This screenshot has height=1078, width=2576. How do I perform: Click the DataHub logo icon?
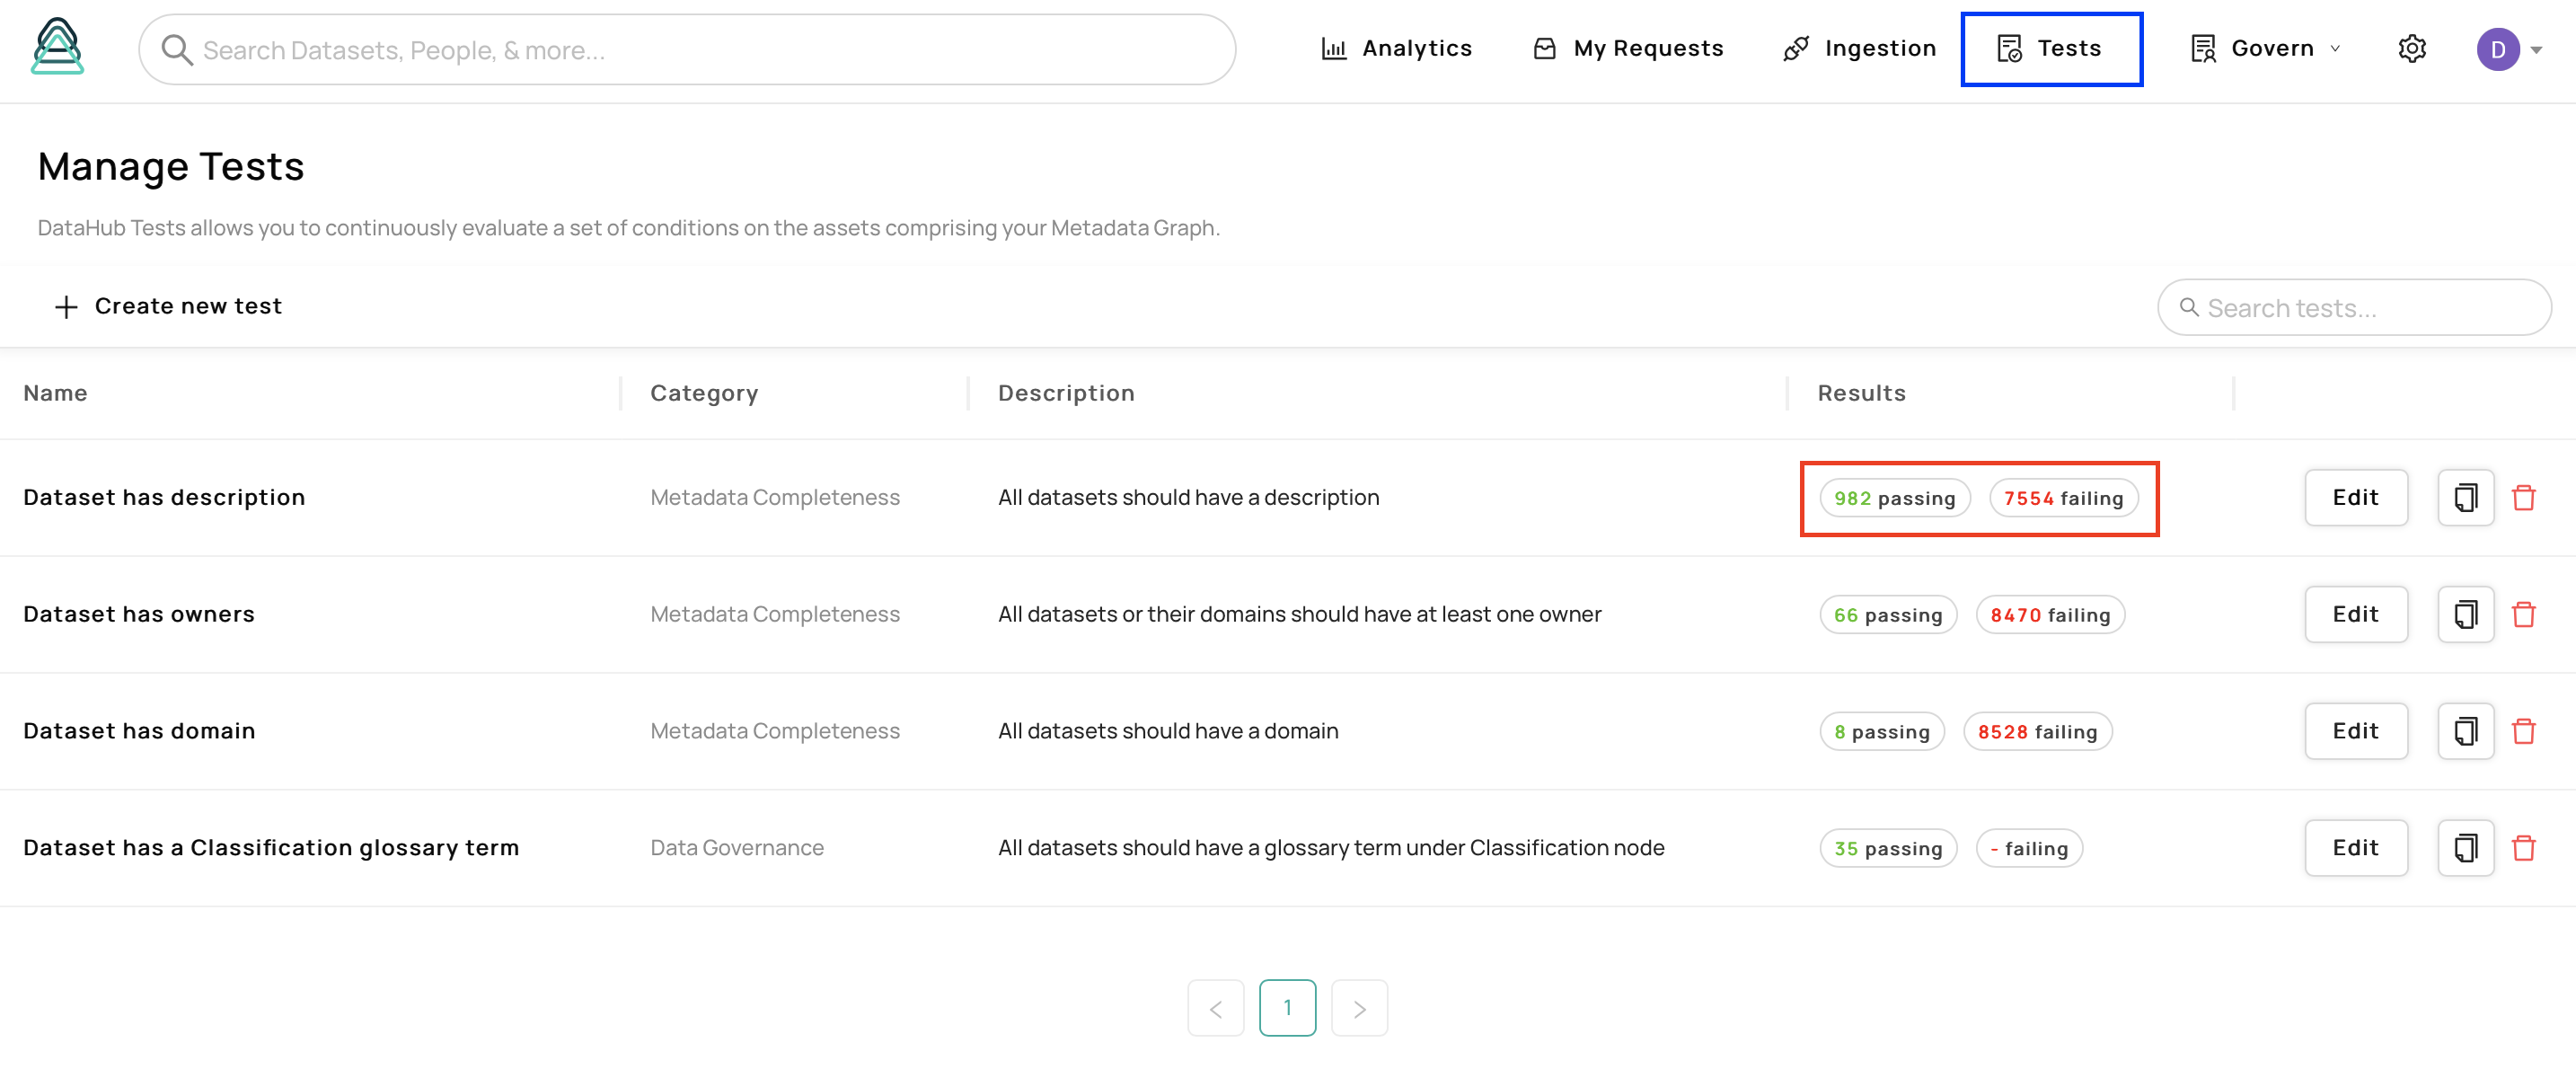pyautogui.click(x=57, y=47)
